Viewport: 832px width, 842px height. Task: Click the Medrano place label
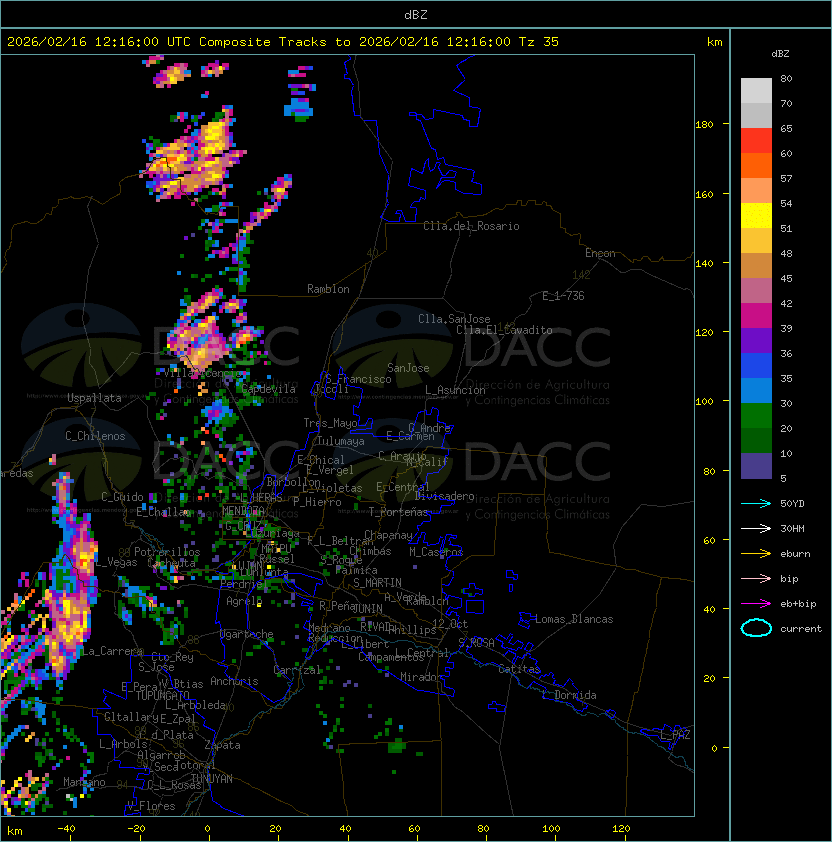click(x=329, y=628)
